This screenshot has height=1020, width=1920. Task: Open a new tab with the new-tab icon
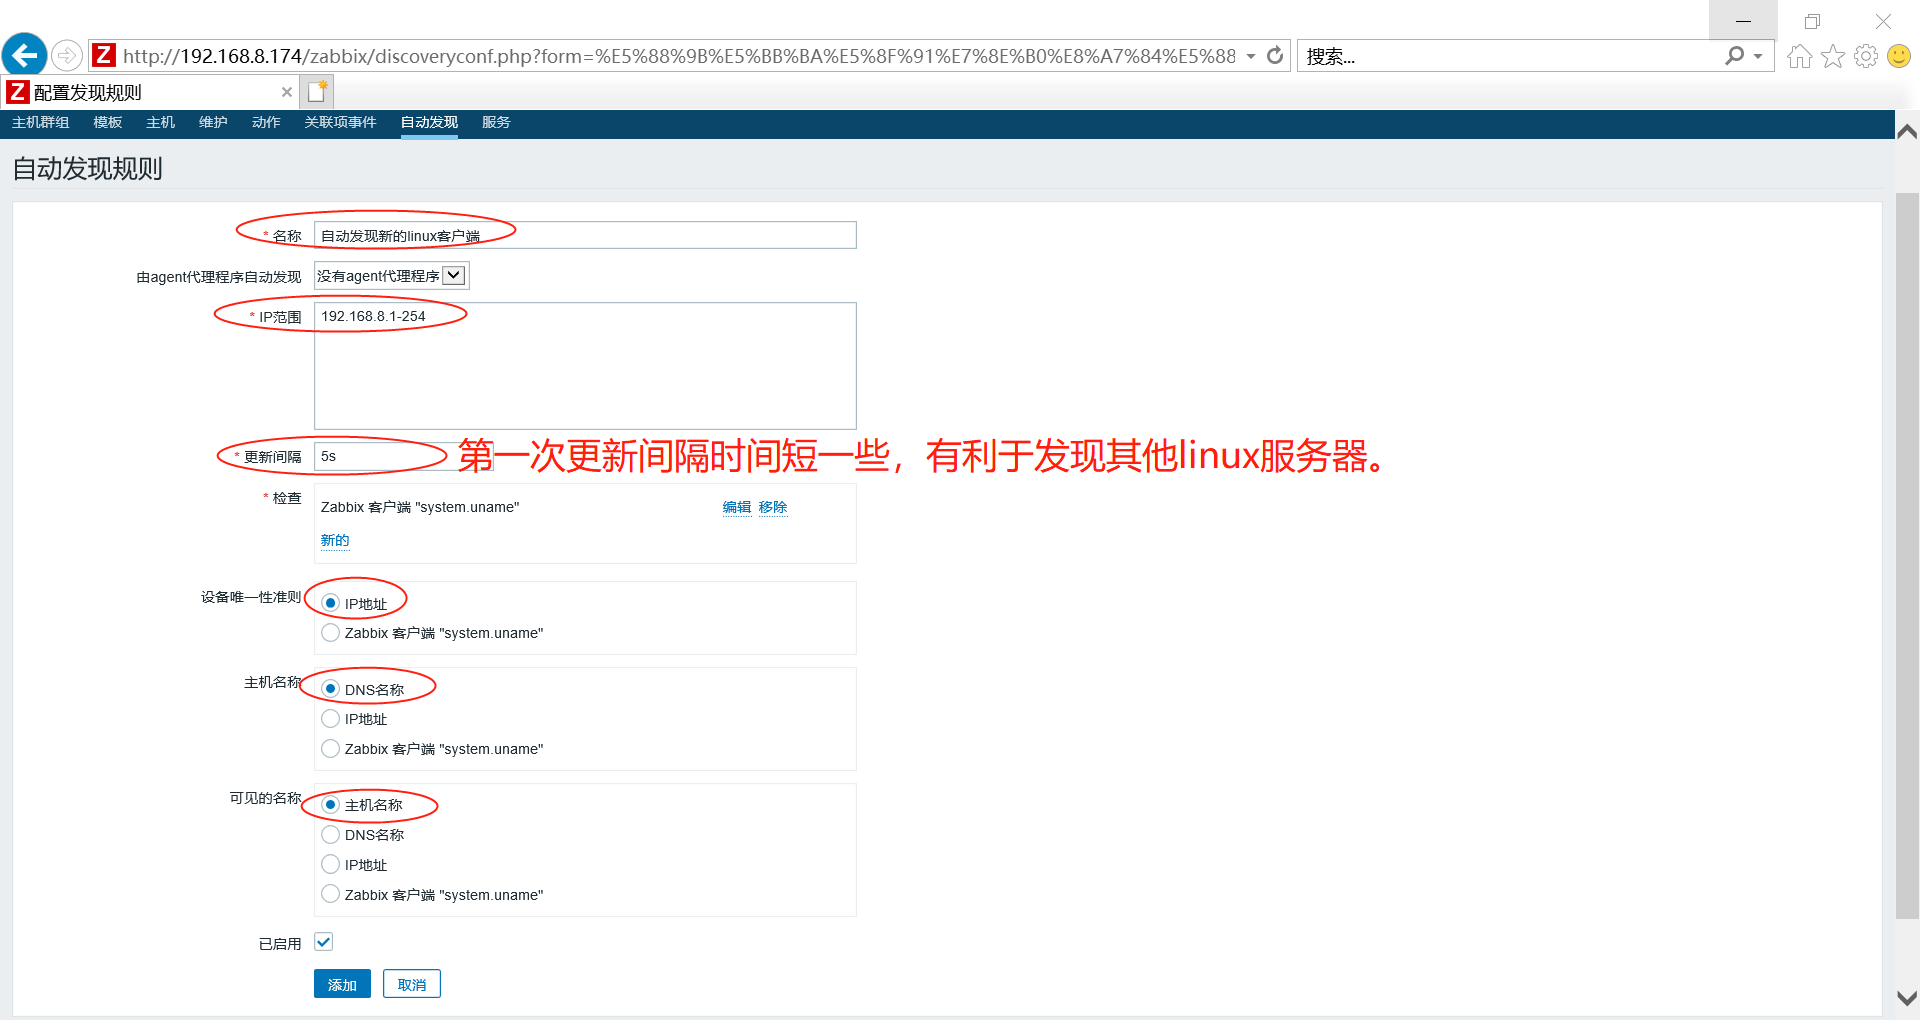coord(318,92)
